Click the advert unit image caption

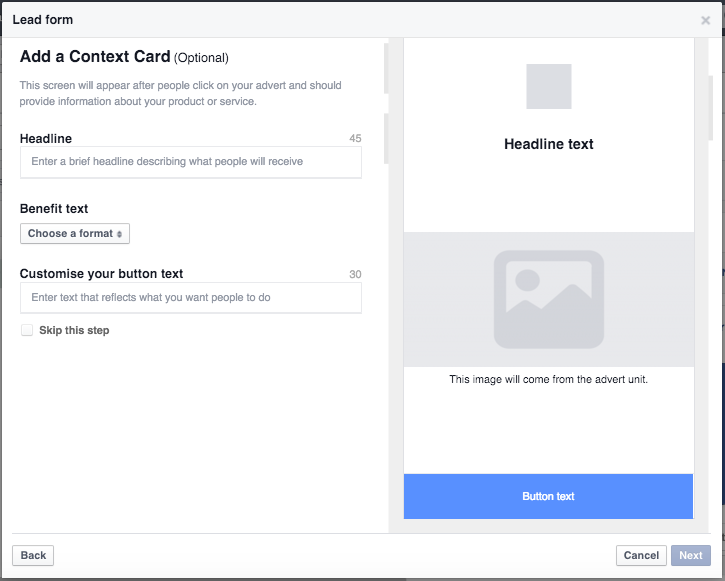pos(548,379)
